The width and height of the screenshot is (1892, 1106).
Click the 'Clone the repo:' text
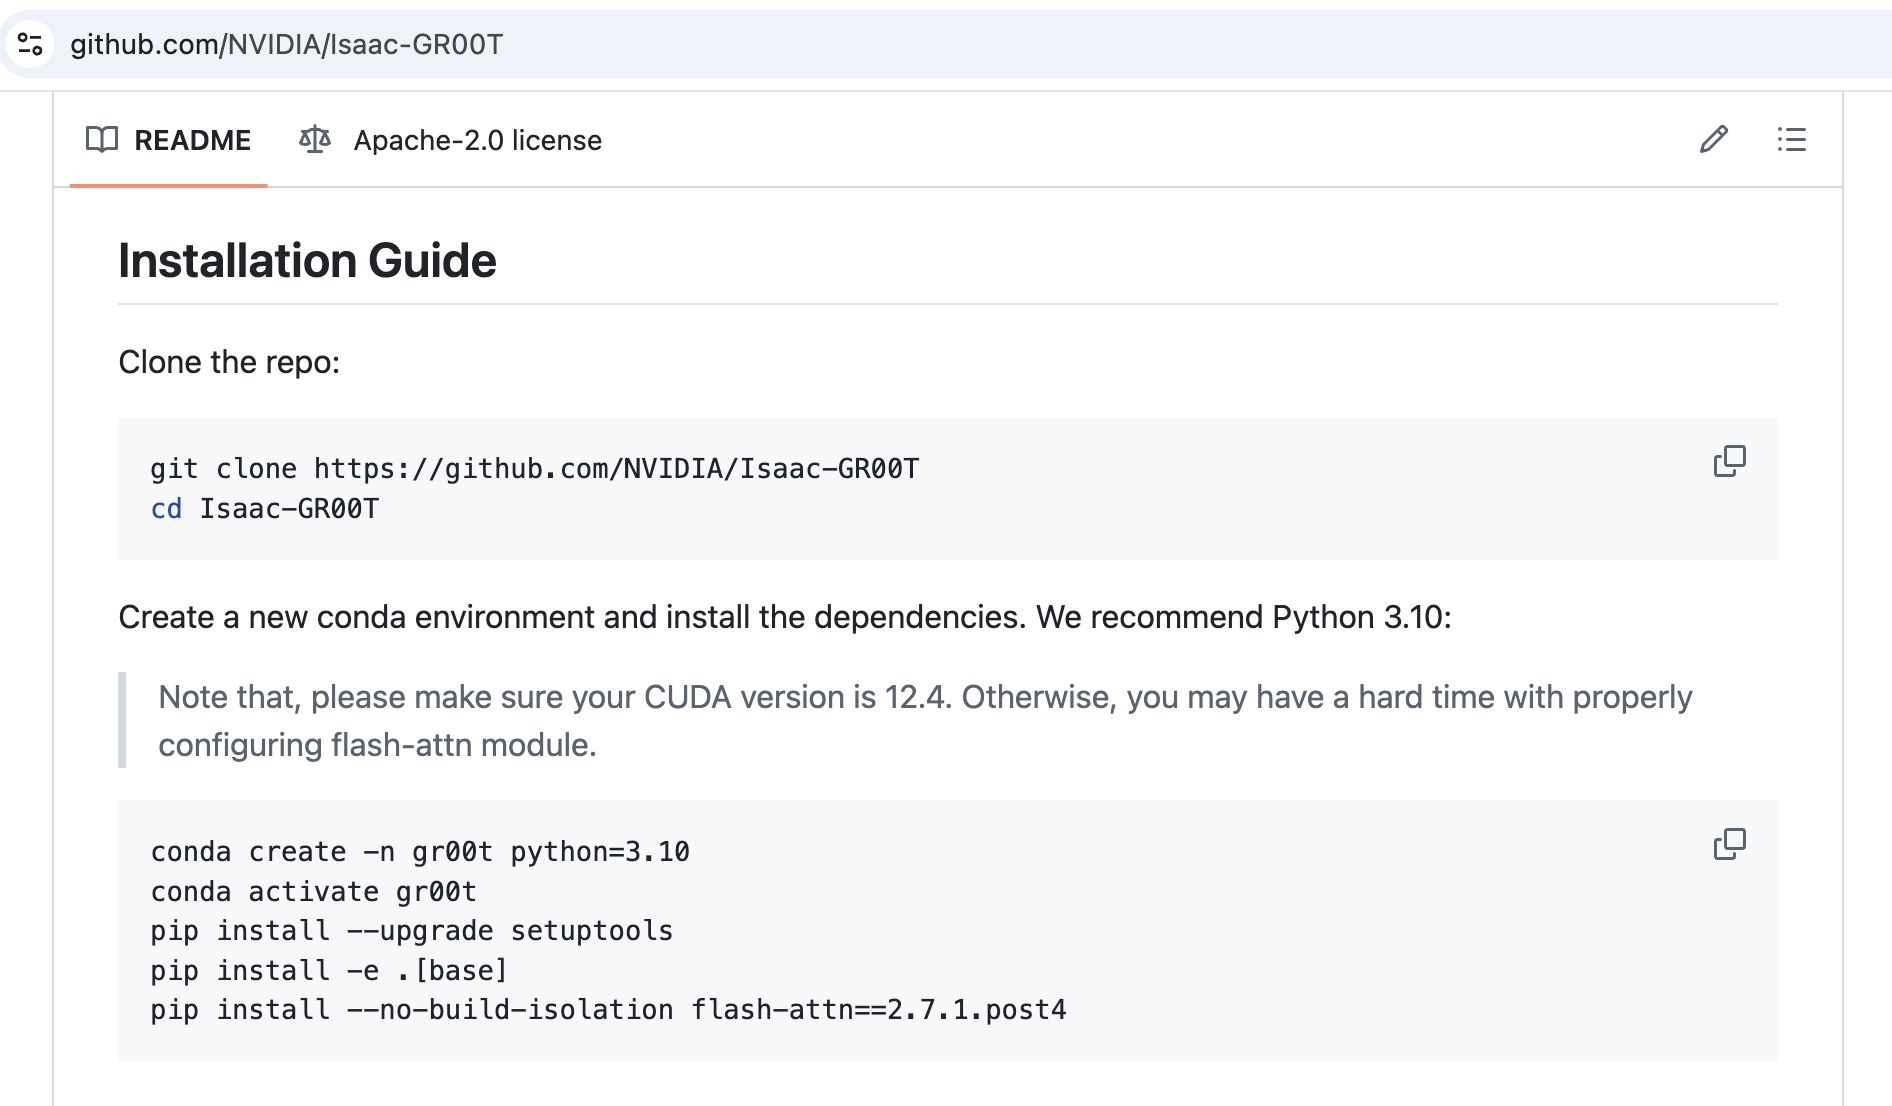229,362
